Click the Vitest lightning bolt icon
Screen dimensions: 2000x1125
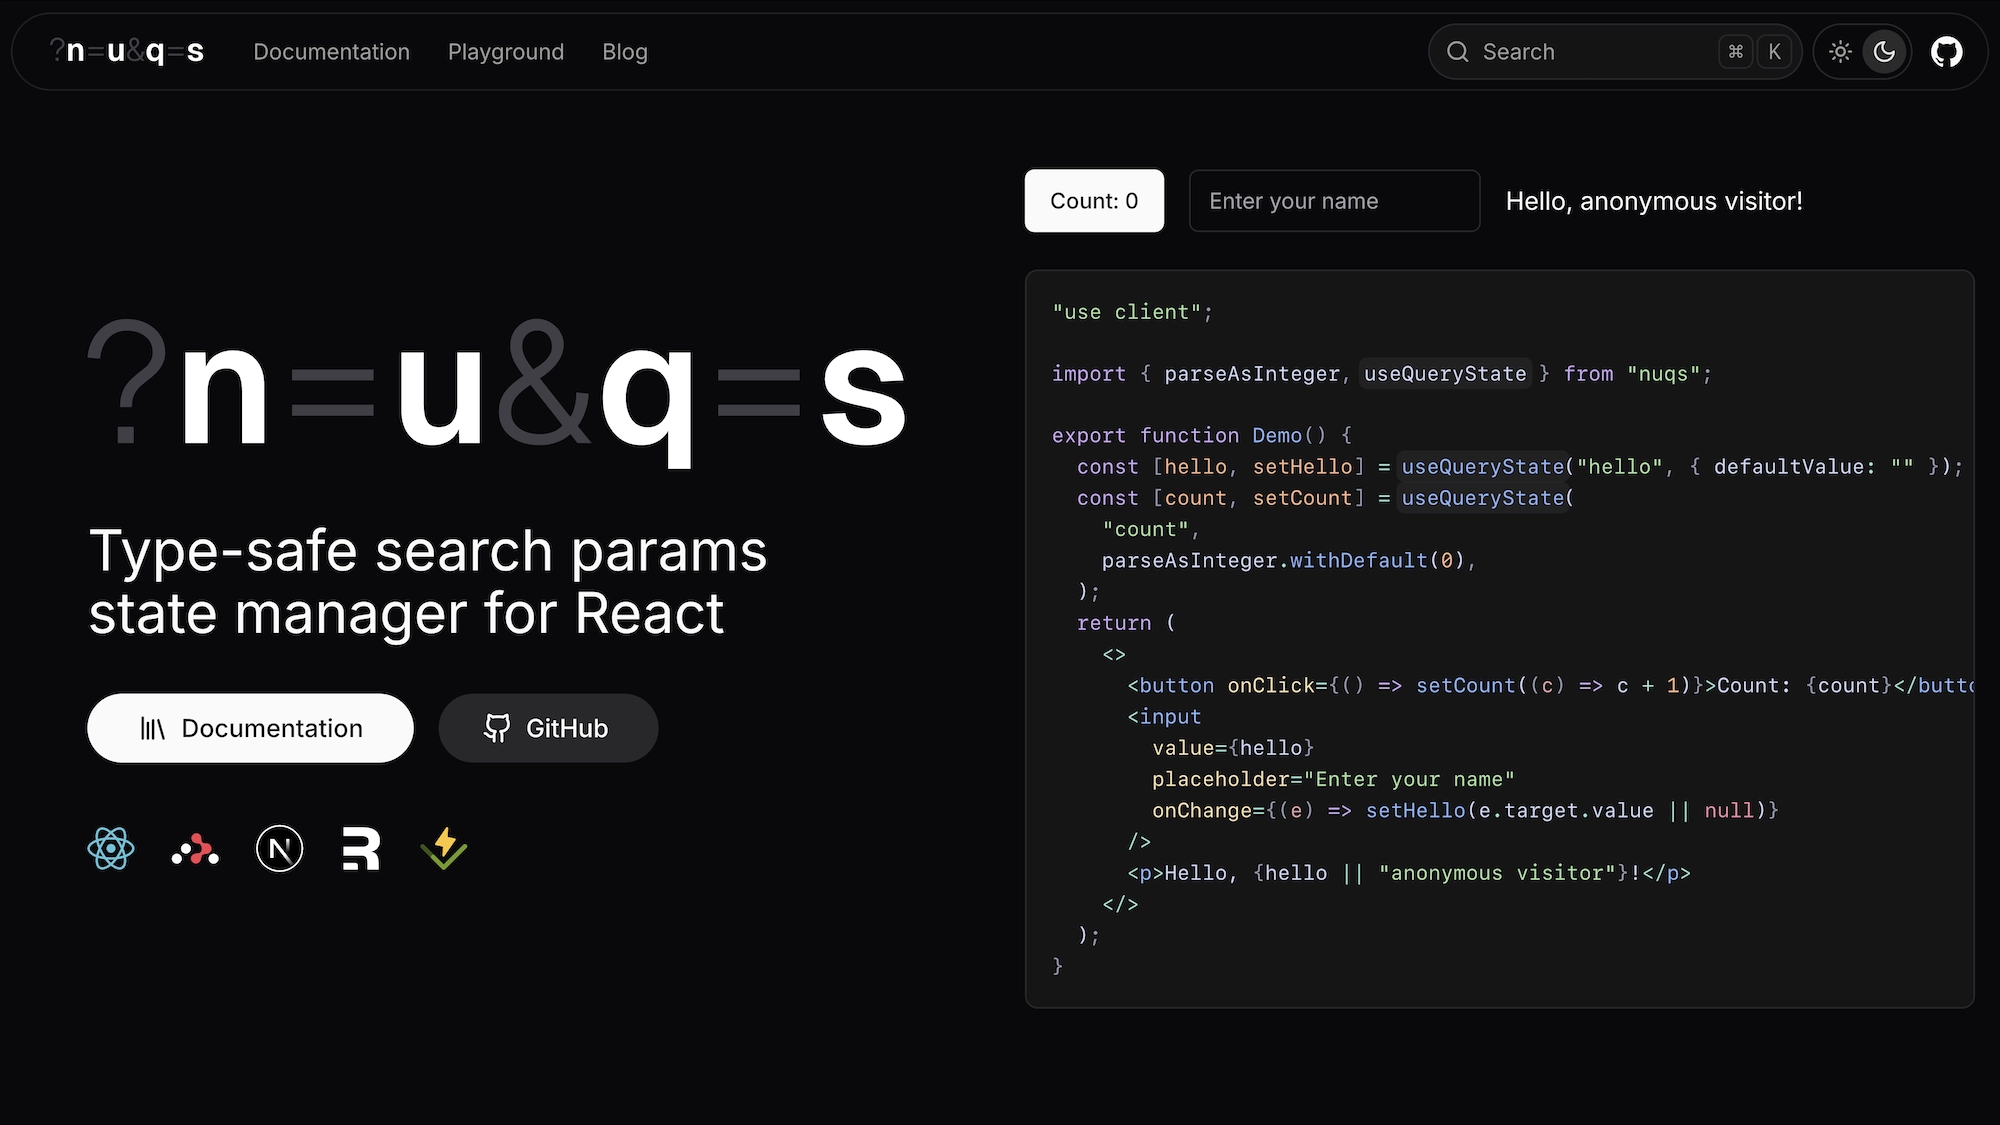444,849
